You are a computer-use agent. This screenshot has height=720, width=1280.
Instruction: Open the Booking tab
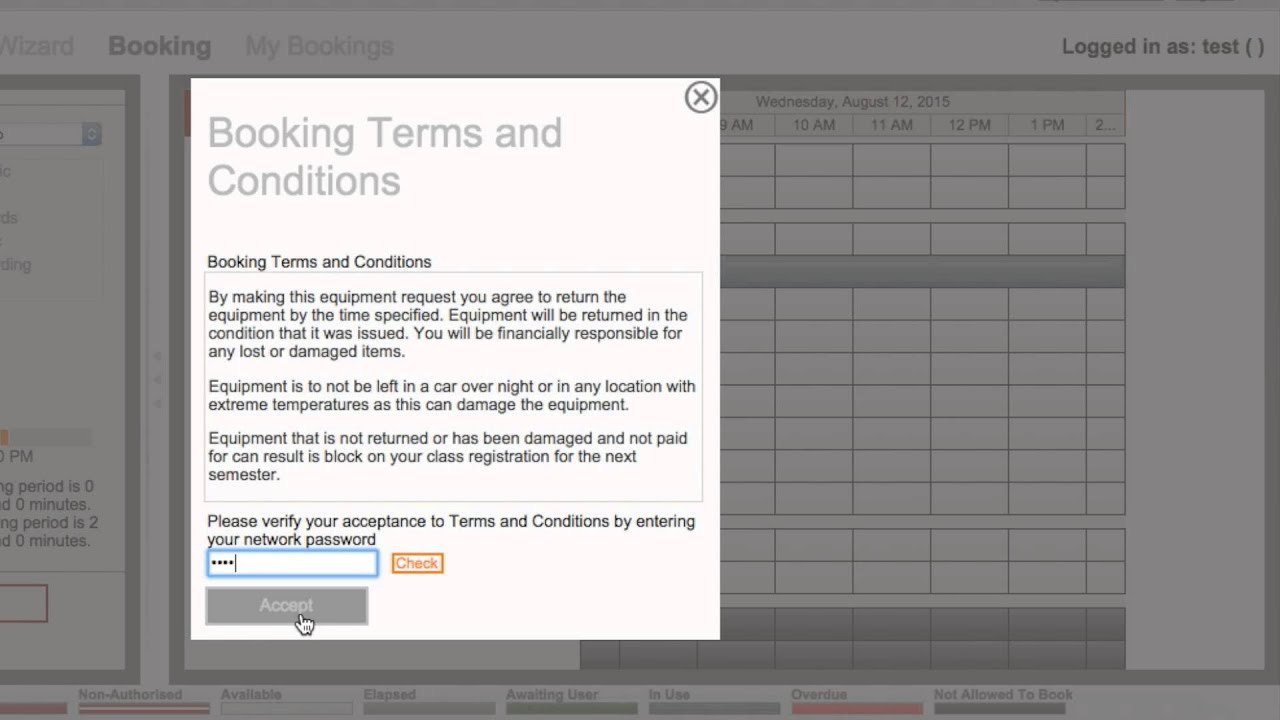pos(159,46)
